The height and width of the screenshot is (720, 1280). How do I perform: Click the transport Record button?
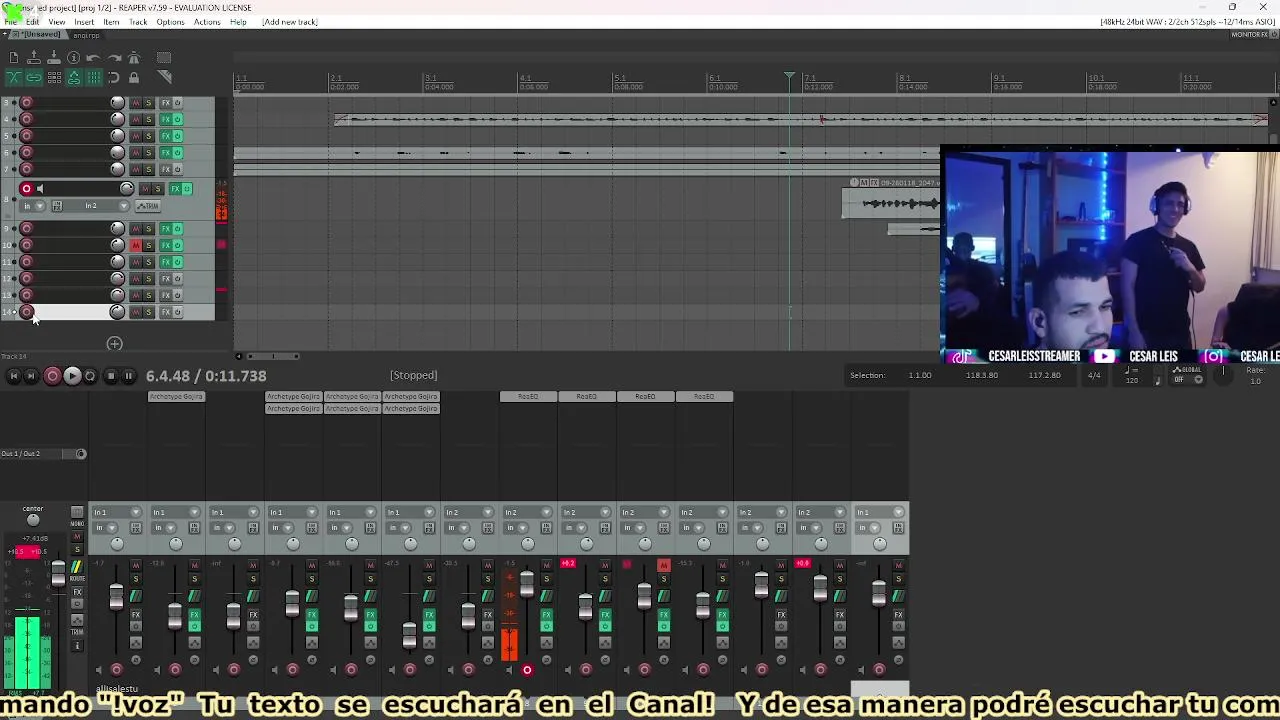(53, 376)
